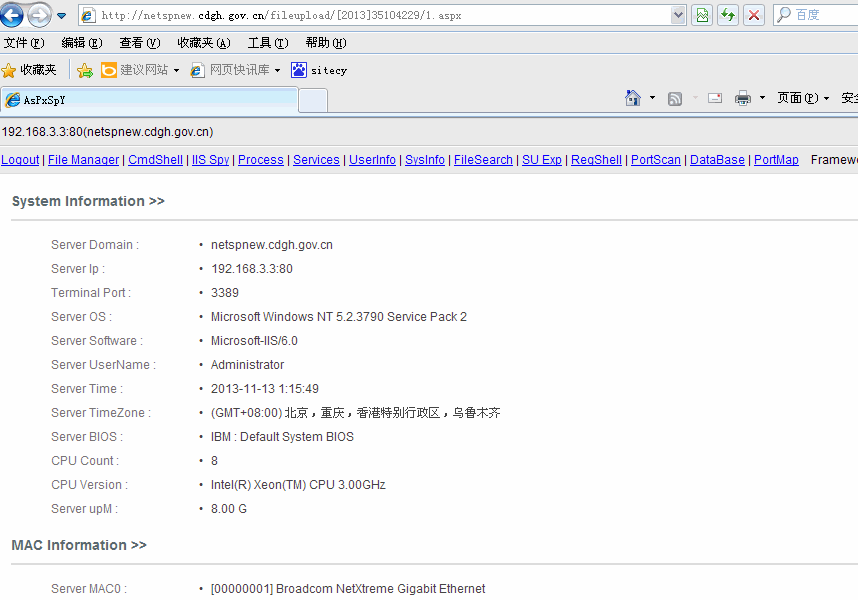Open the RegShell link
The image size is (858, 600).
click(596, 160)
